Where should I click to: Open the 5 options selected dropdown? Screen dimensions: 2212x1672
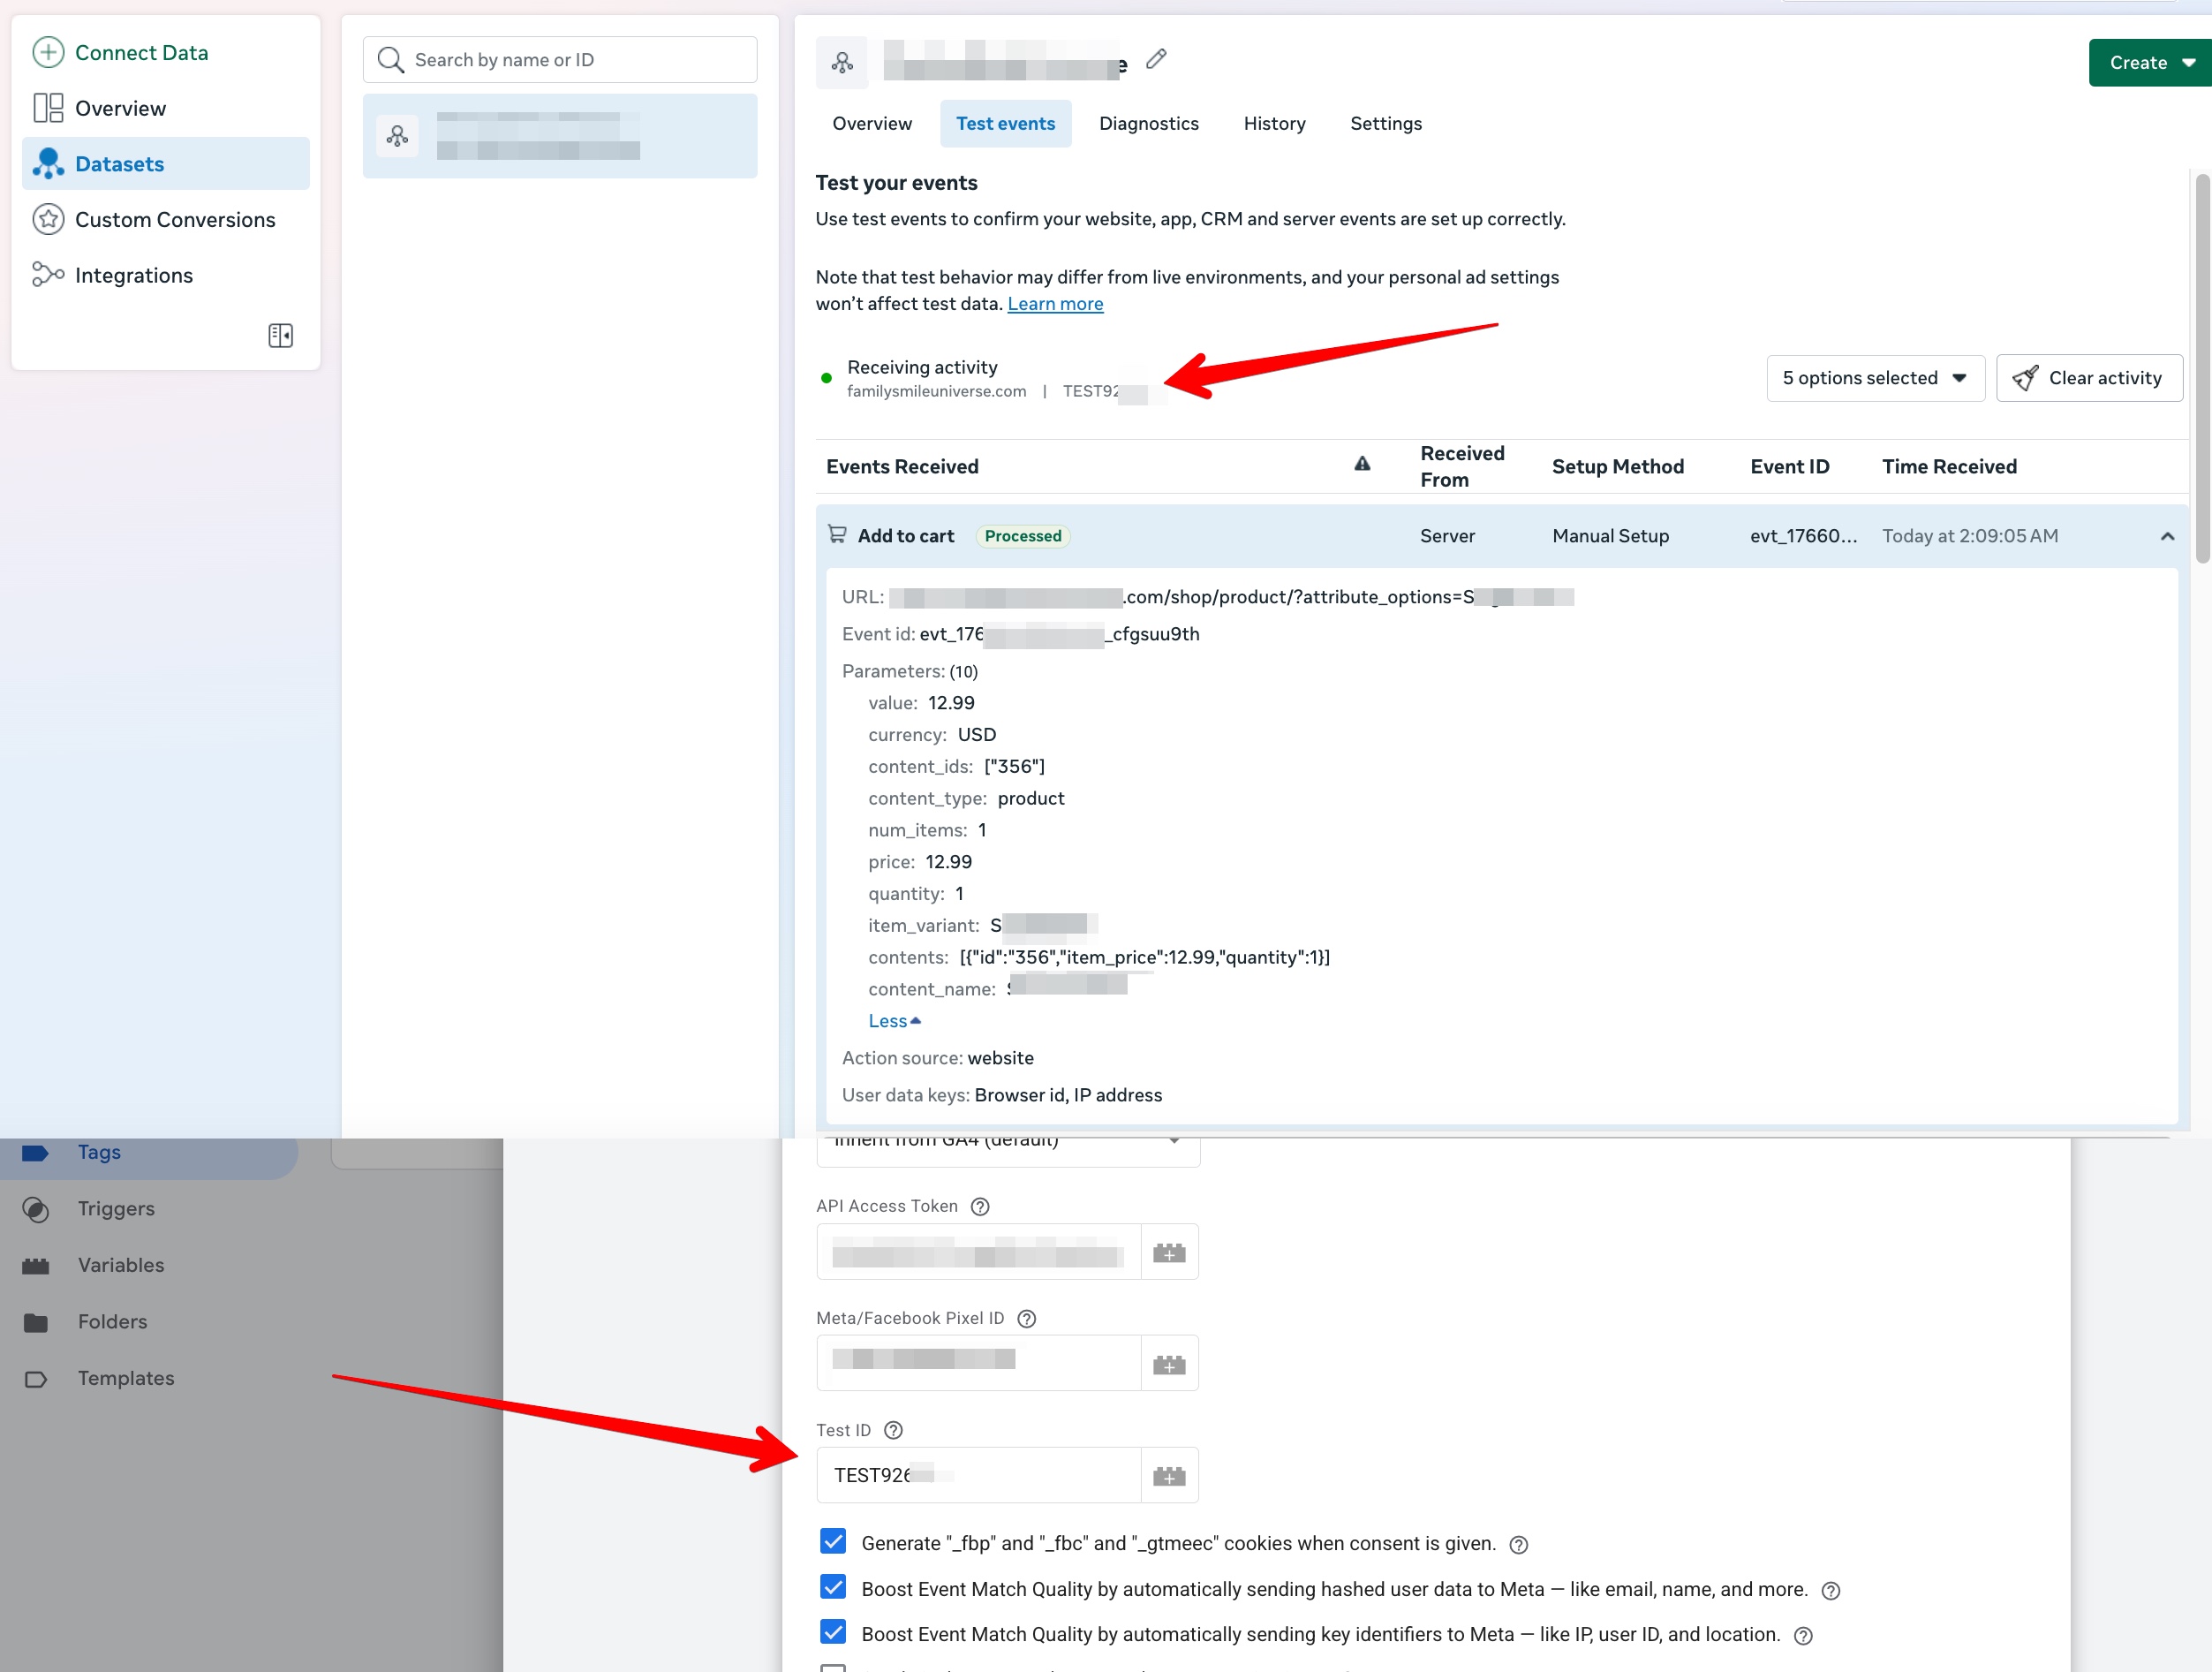pos(1874,378)
